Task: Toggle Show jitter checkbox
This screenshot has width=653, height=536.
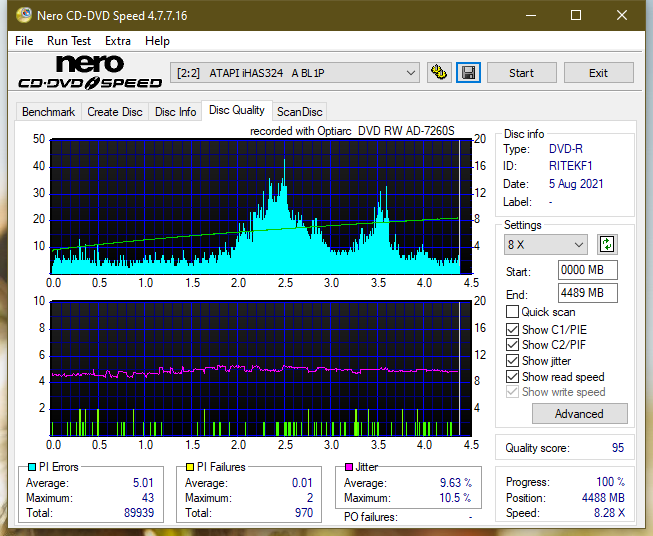Action: pos(512,361)
